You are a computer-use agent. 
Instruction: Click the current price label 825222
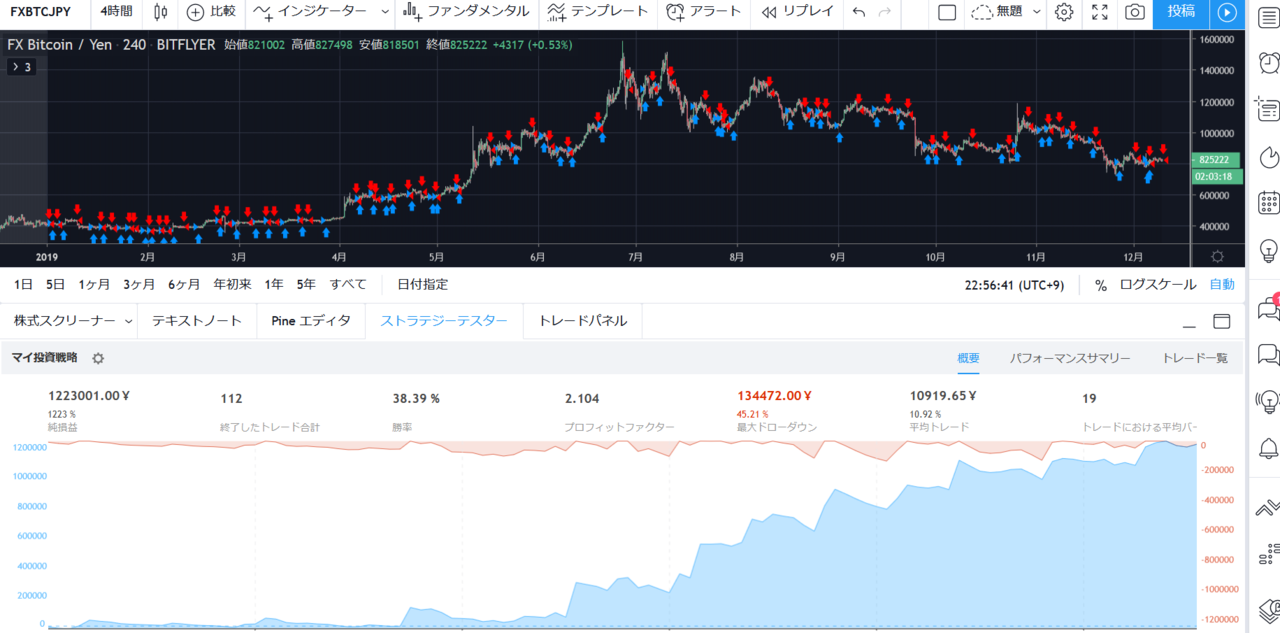1219,160
